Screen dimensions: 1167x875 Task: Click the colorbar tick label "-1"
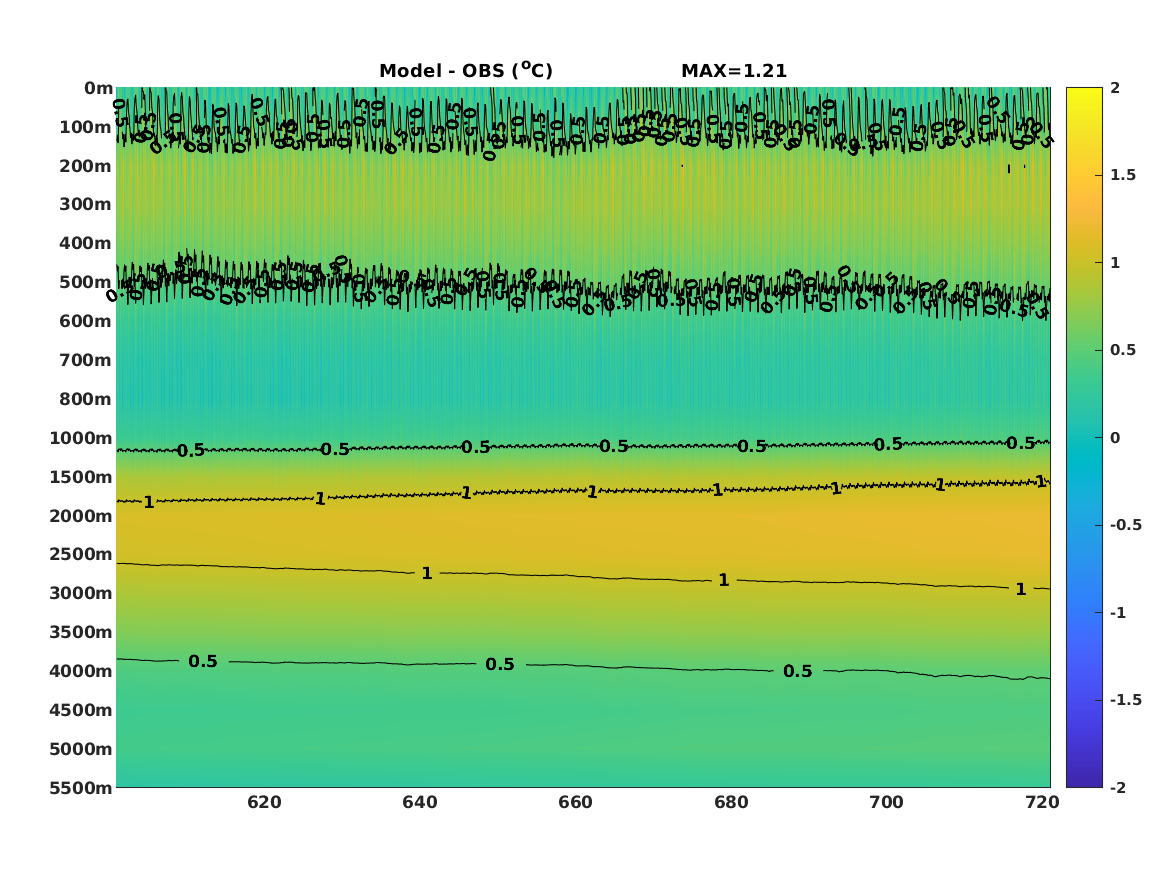[1118, 612]
